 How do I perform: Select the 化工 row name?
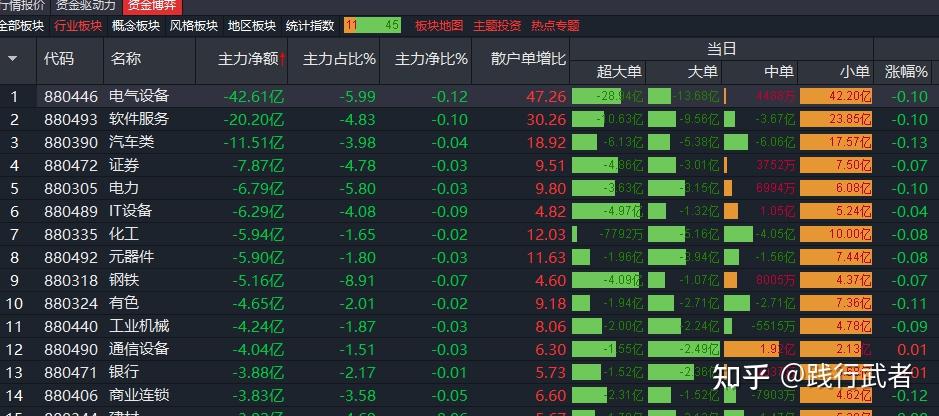click(124, 234)
